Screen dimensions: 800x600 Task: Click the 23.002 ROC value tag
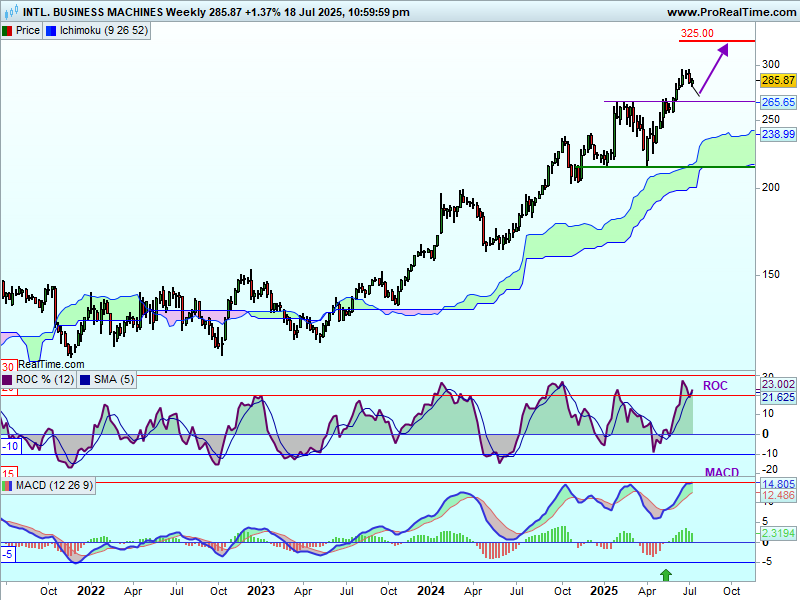pyautogui.click(x=778, y=385)
